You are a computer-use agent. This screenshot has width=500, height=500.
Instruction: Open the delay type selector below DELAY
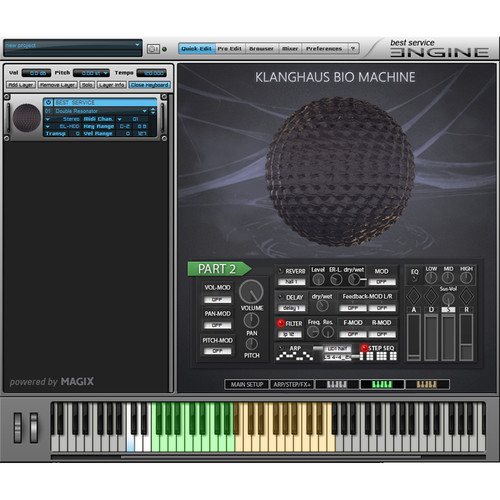pyautogui.click(x=291, y=308)
